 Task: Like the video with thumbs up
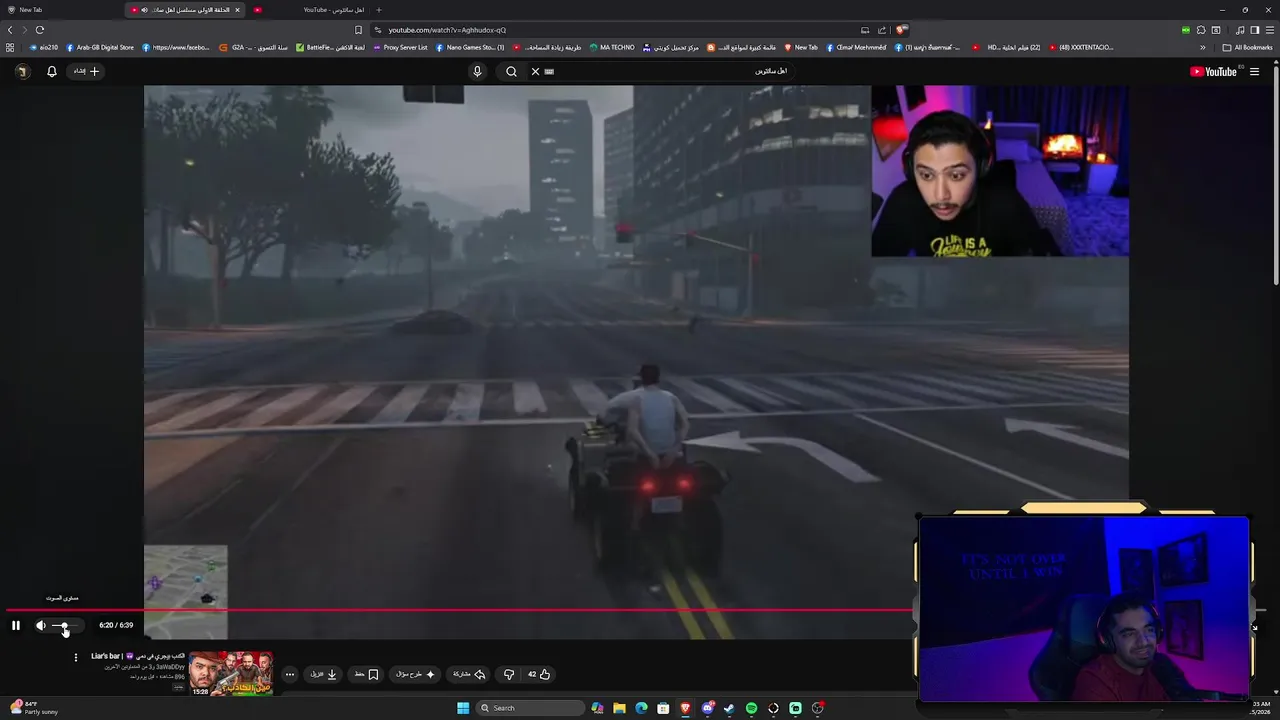tap(540, 674)
